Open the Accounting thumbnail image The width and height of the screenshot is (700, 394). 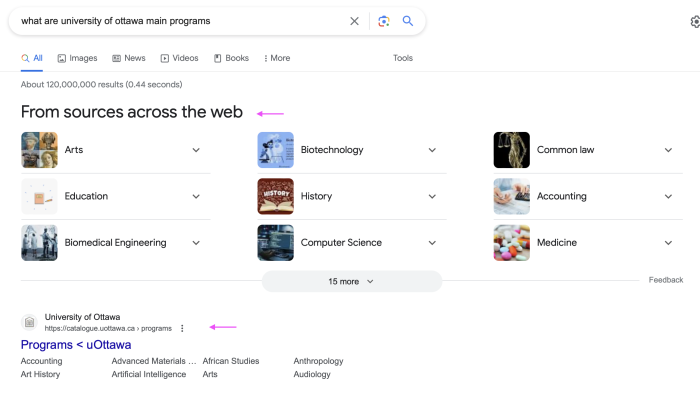pos(512,196)
